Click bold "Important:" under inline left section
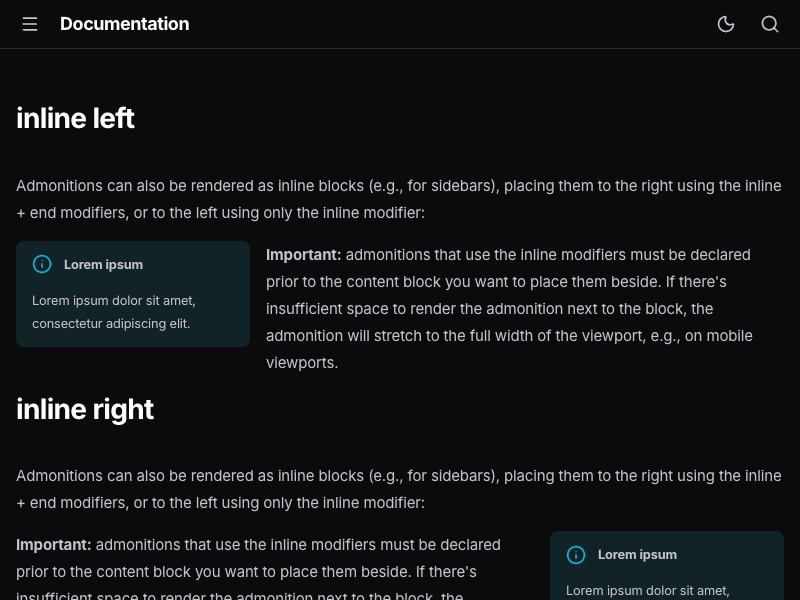800x600 pixels. [x=303, y=255]
